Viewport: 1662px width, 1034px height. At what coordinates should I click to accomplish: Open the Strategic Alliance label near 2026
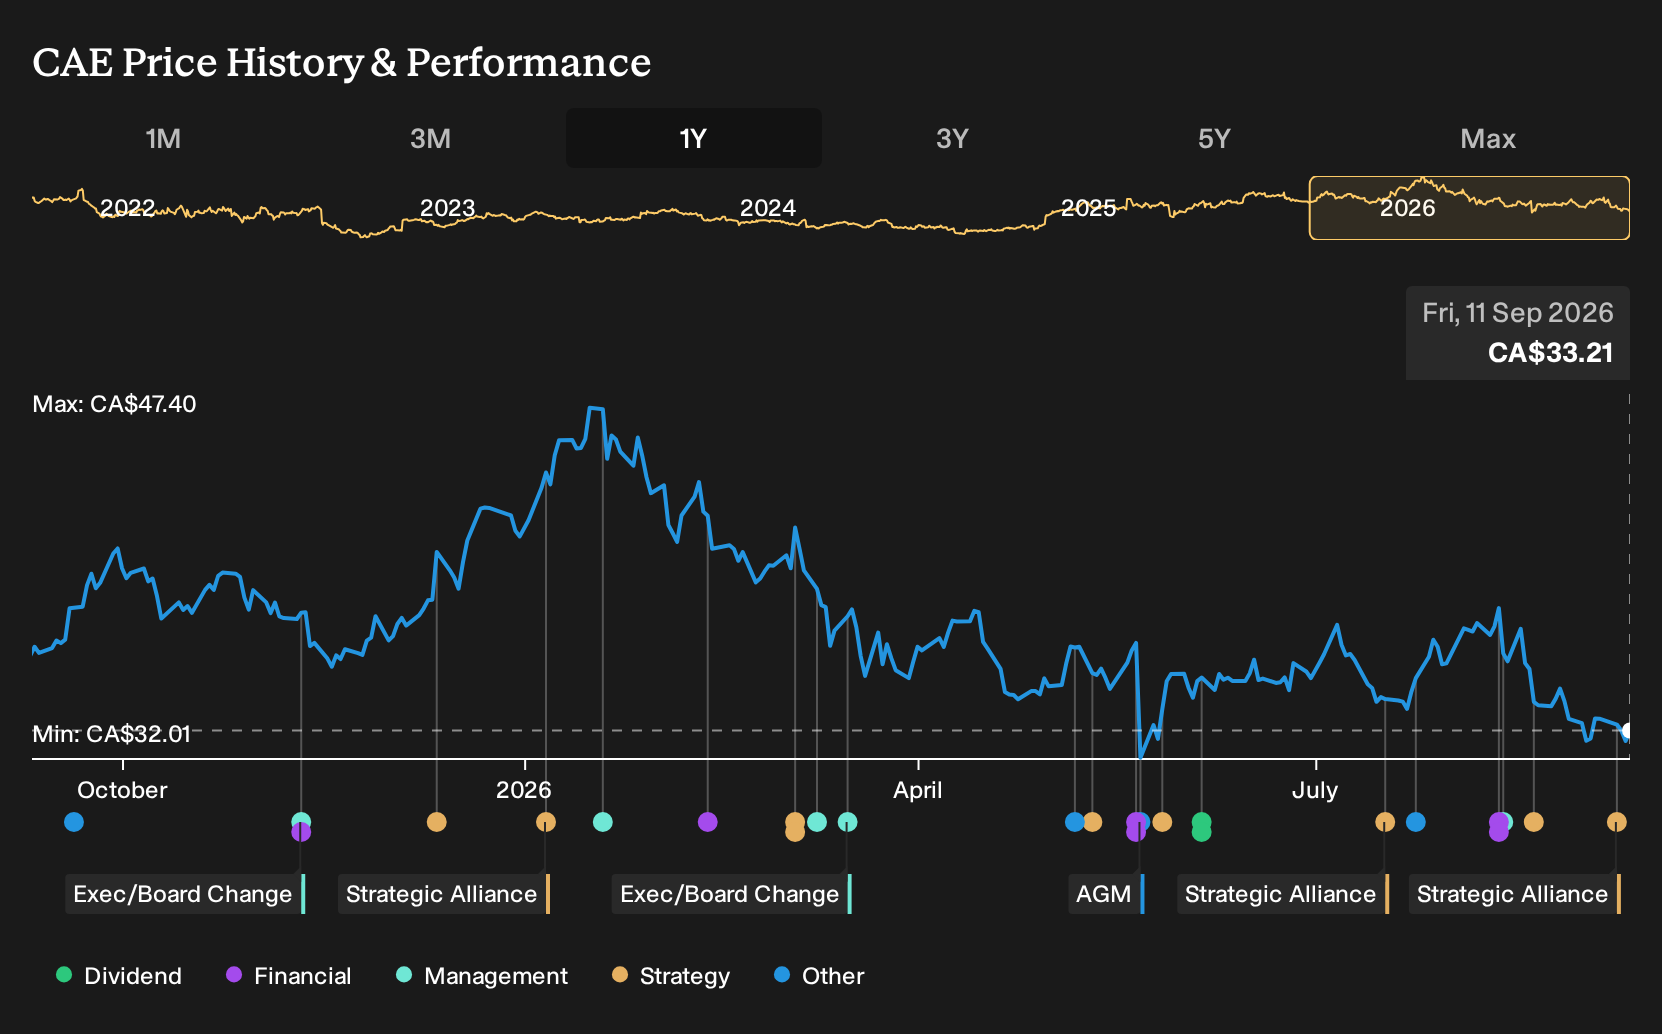tap(444, 894)
